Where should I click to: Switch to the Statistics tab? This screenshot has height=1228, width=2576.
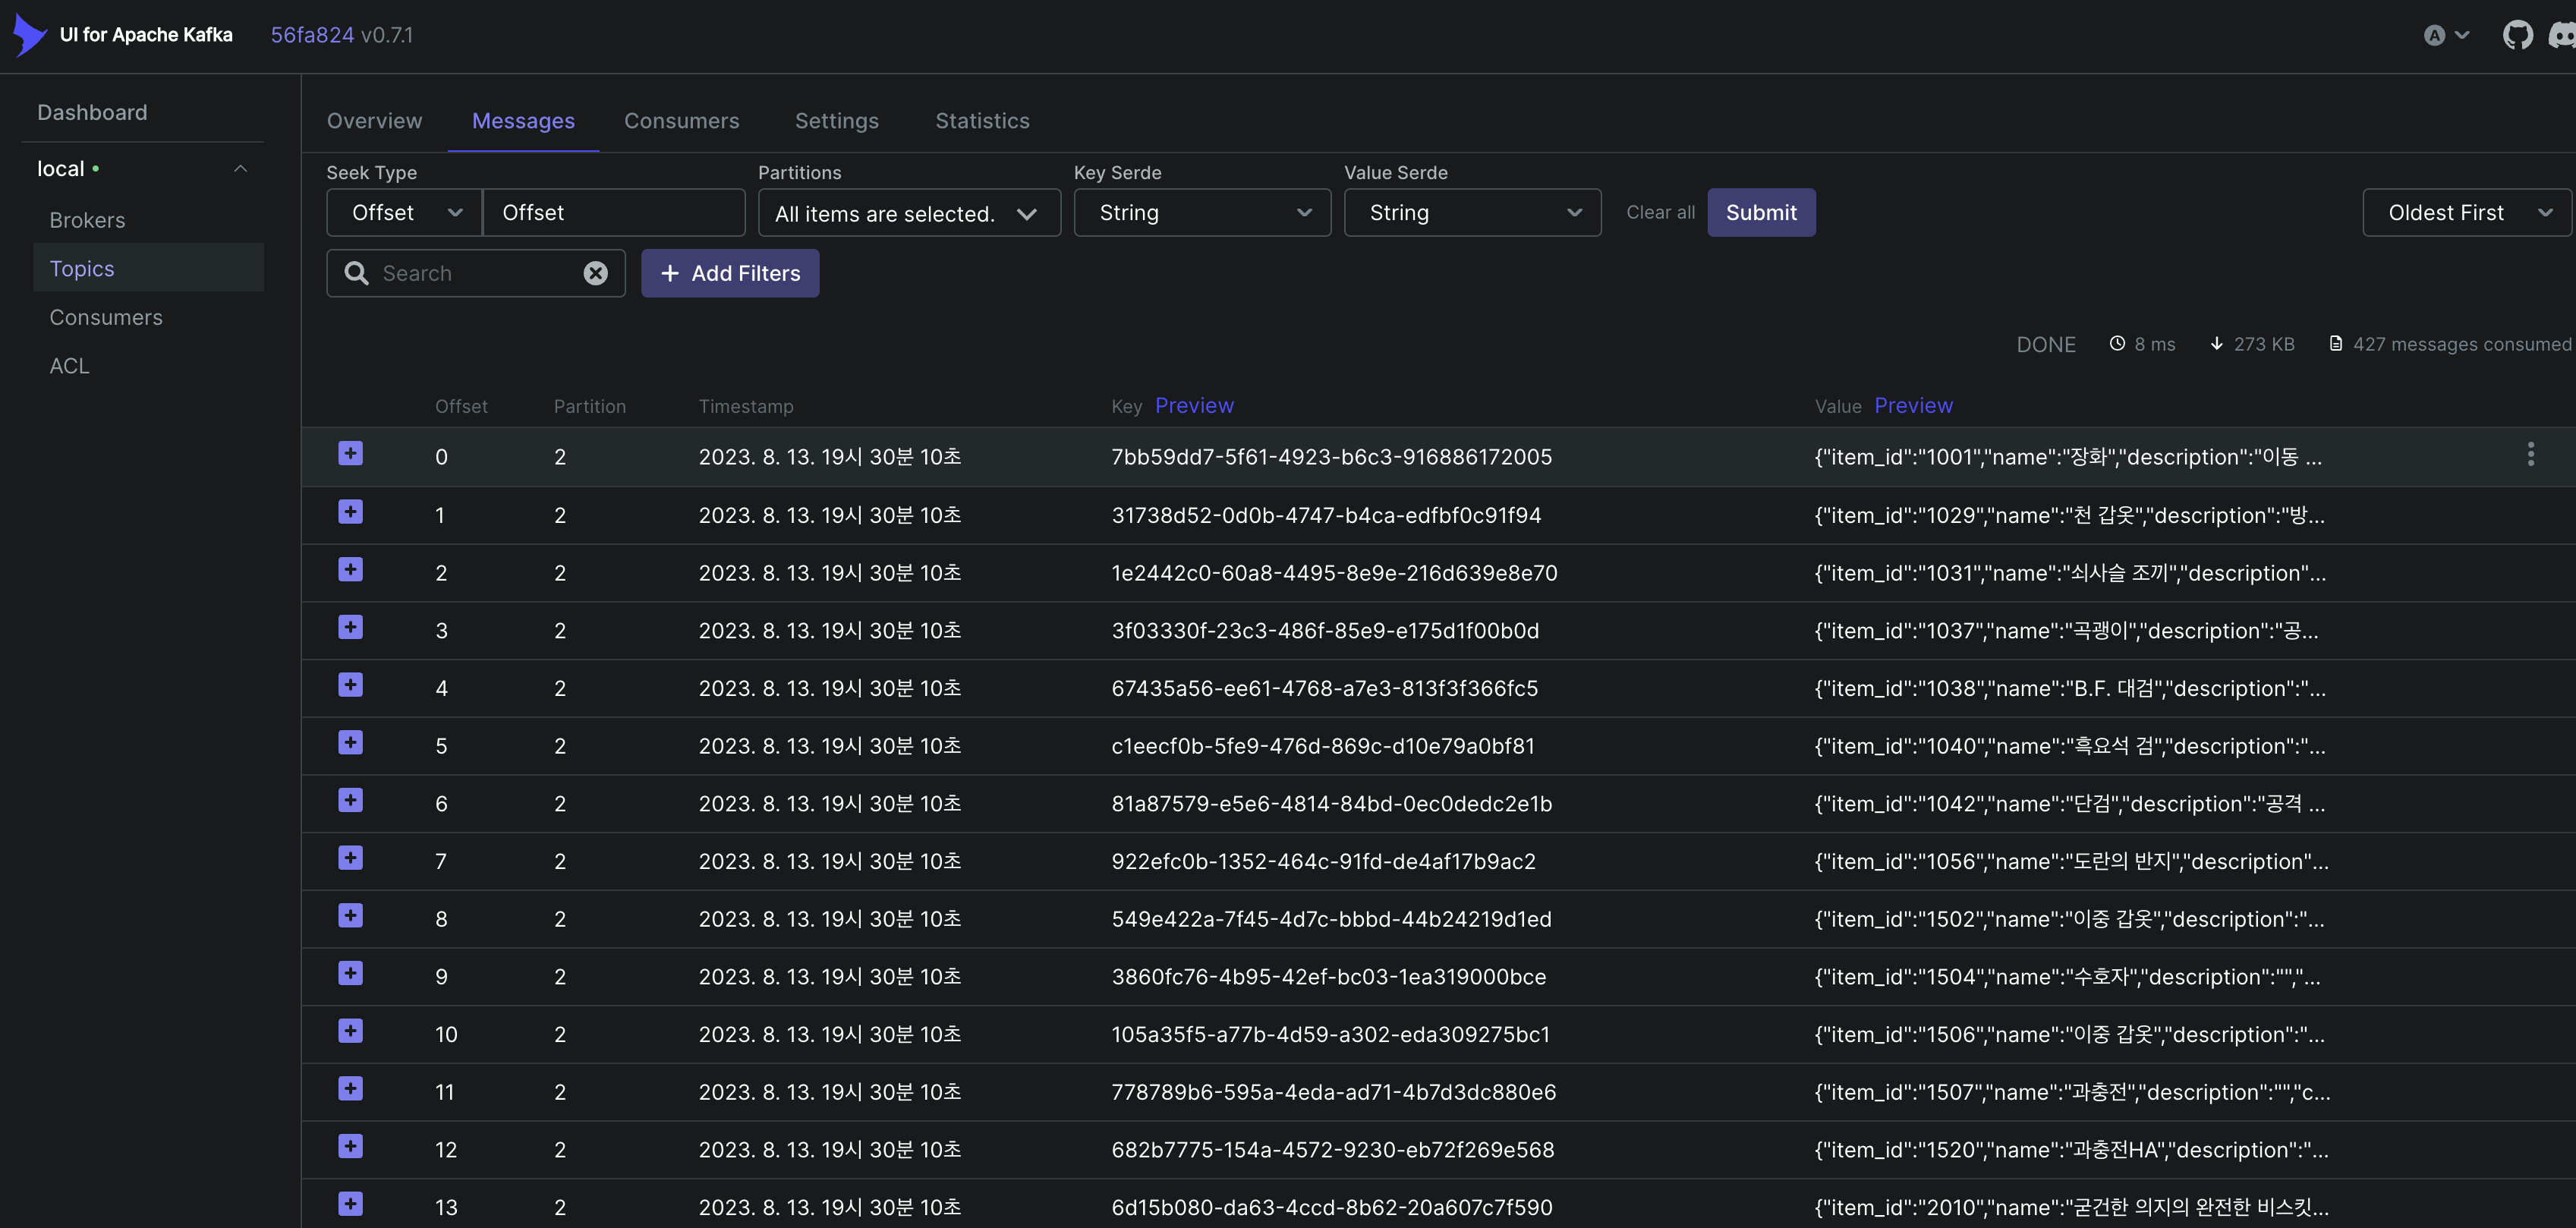(x=981, y=121)
